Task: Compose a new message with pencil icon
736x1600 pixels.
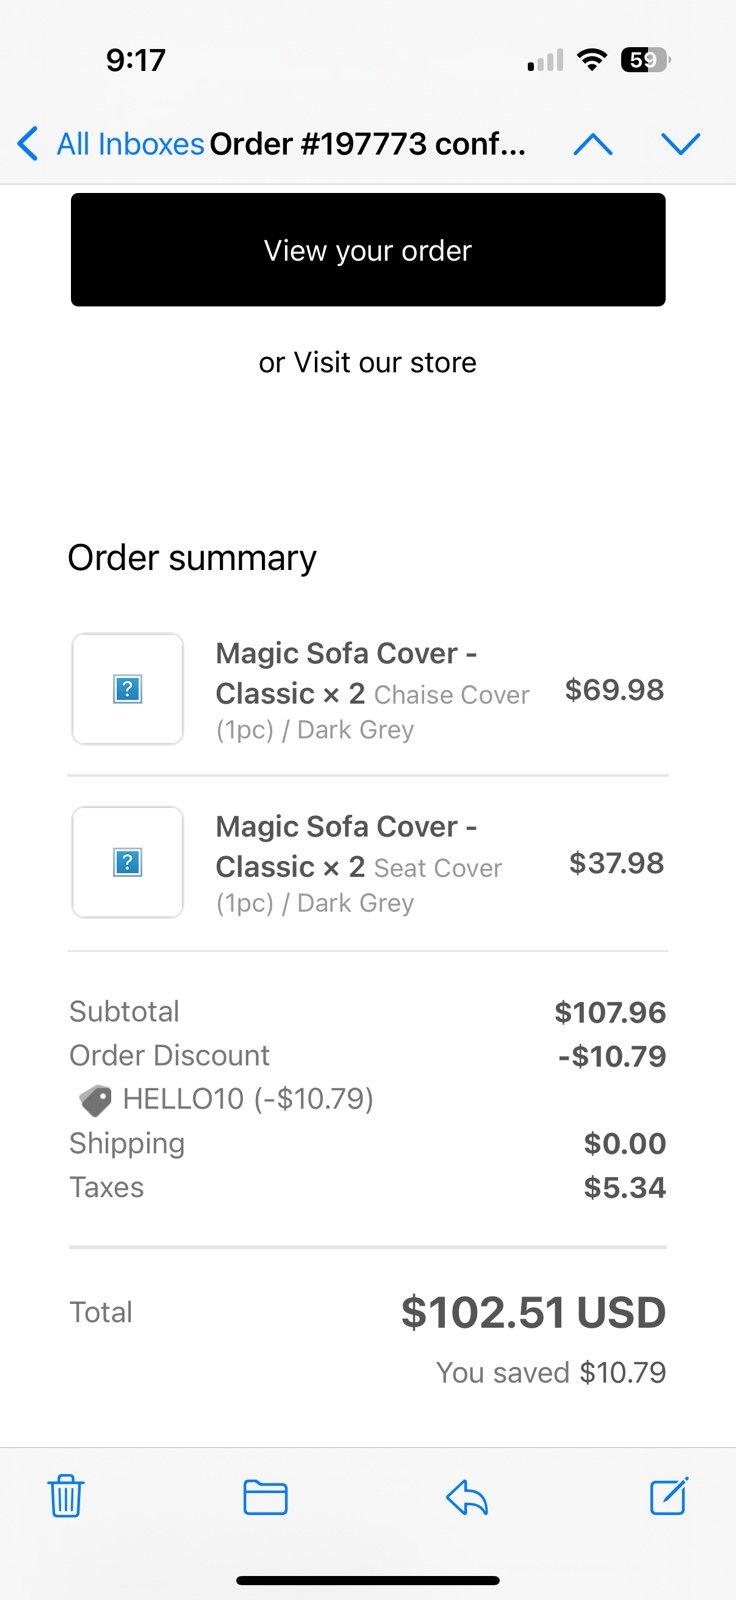Action: coord(669,1495)
